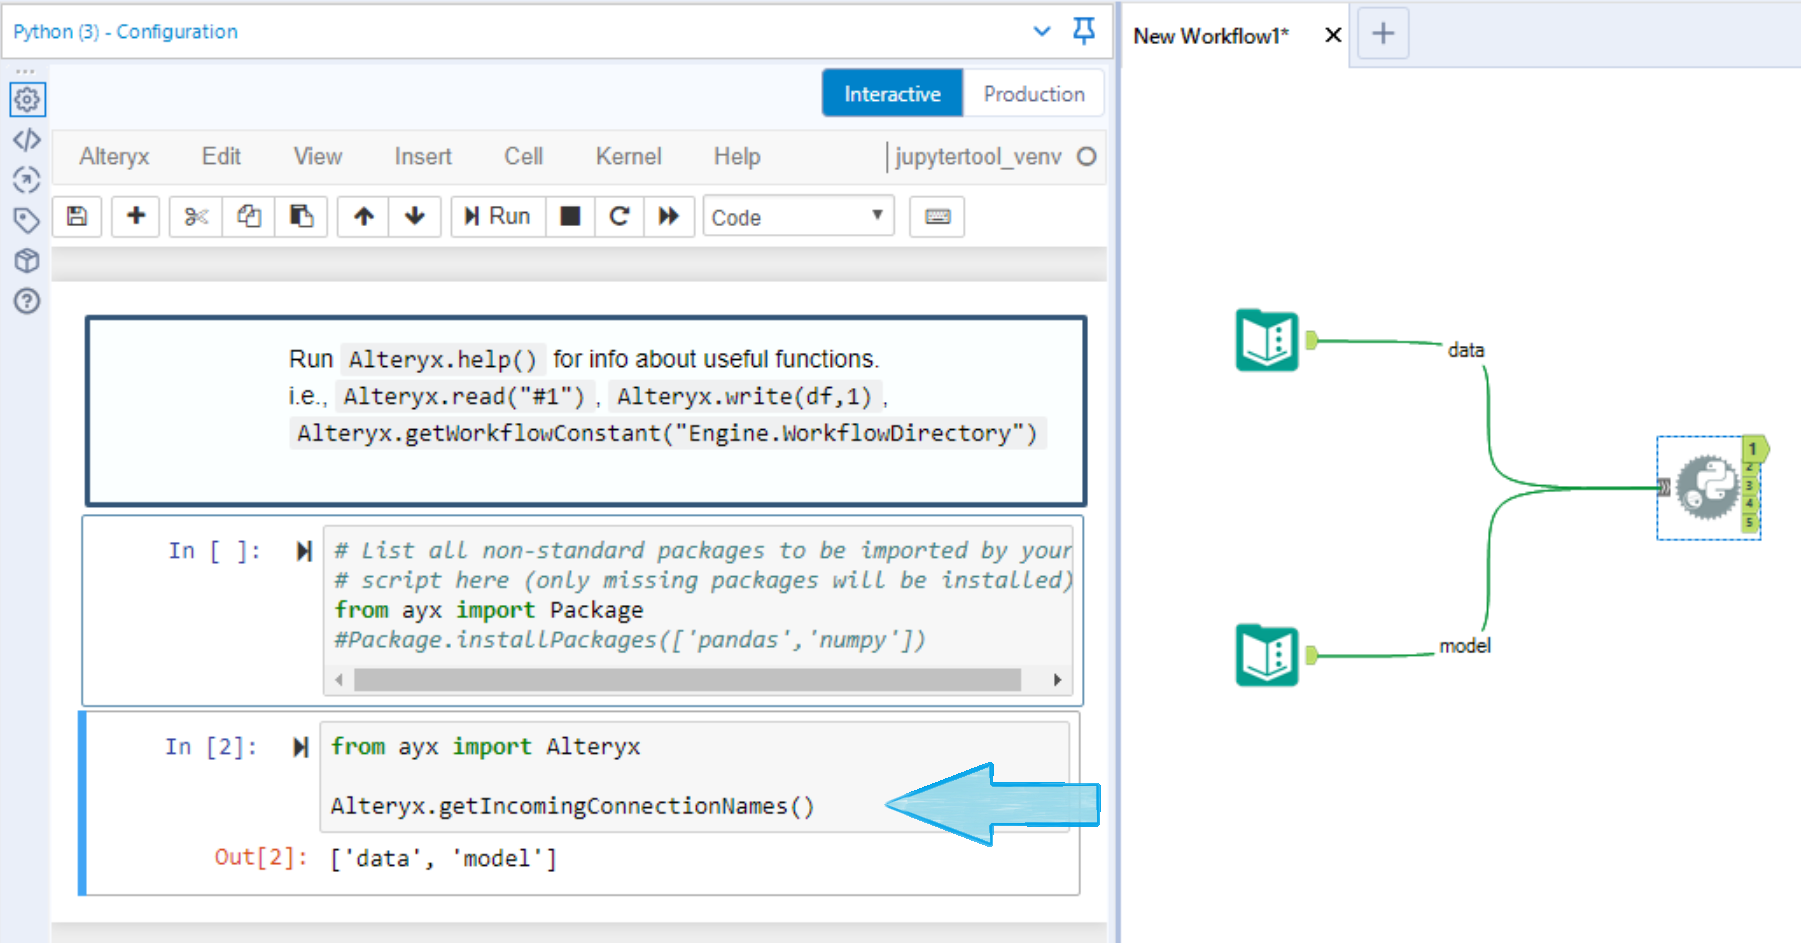Move selected cell down
The image size is (1801, 943).
(x=415, y=217)
